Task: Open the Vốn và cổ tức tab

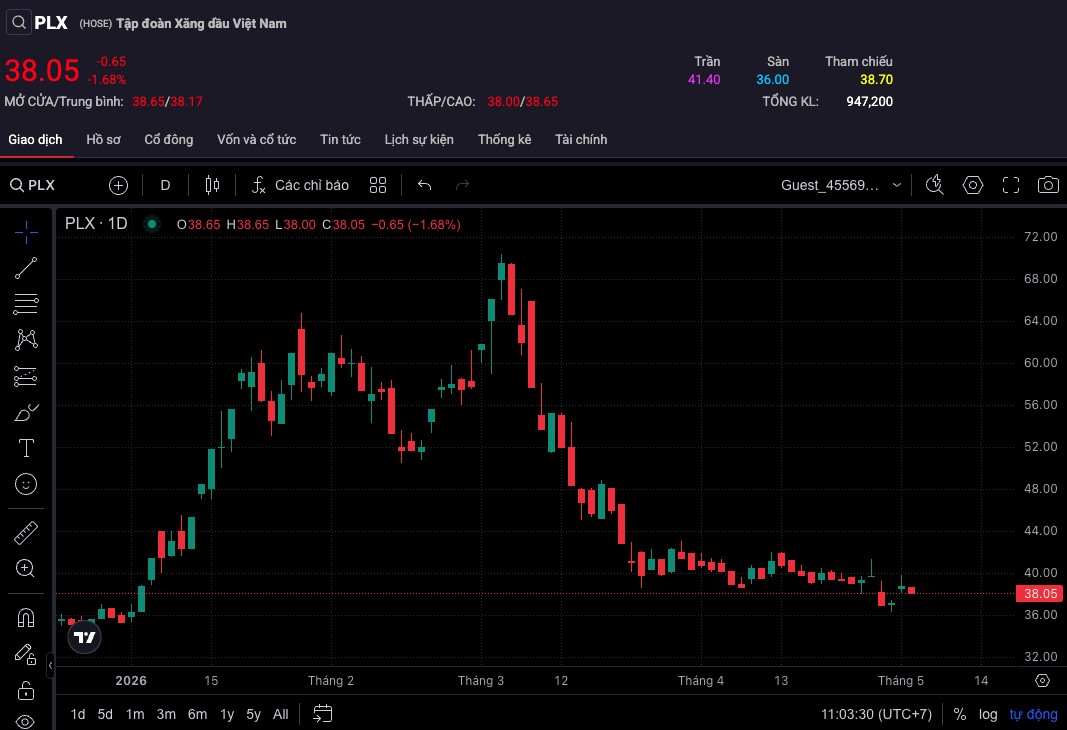Action: [x=257, y=139]
